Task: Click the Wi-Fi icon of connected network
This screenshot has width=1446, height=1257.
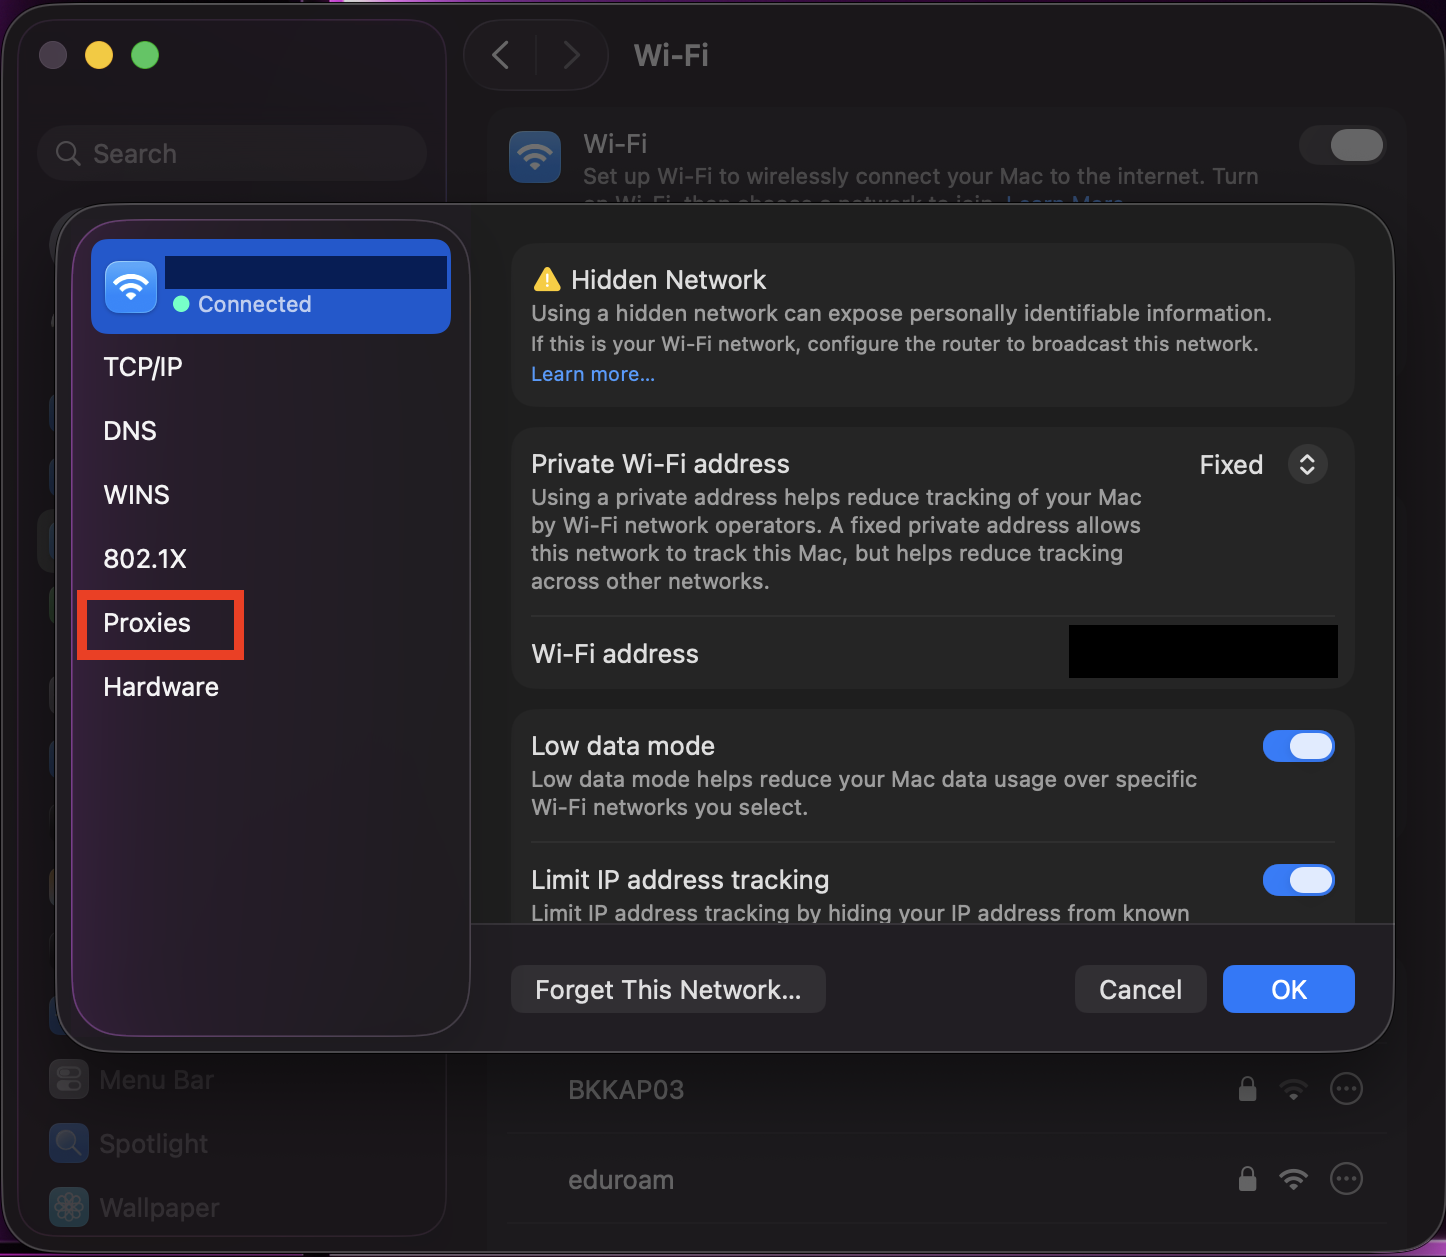Action: click(131, 287)
